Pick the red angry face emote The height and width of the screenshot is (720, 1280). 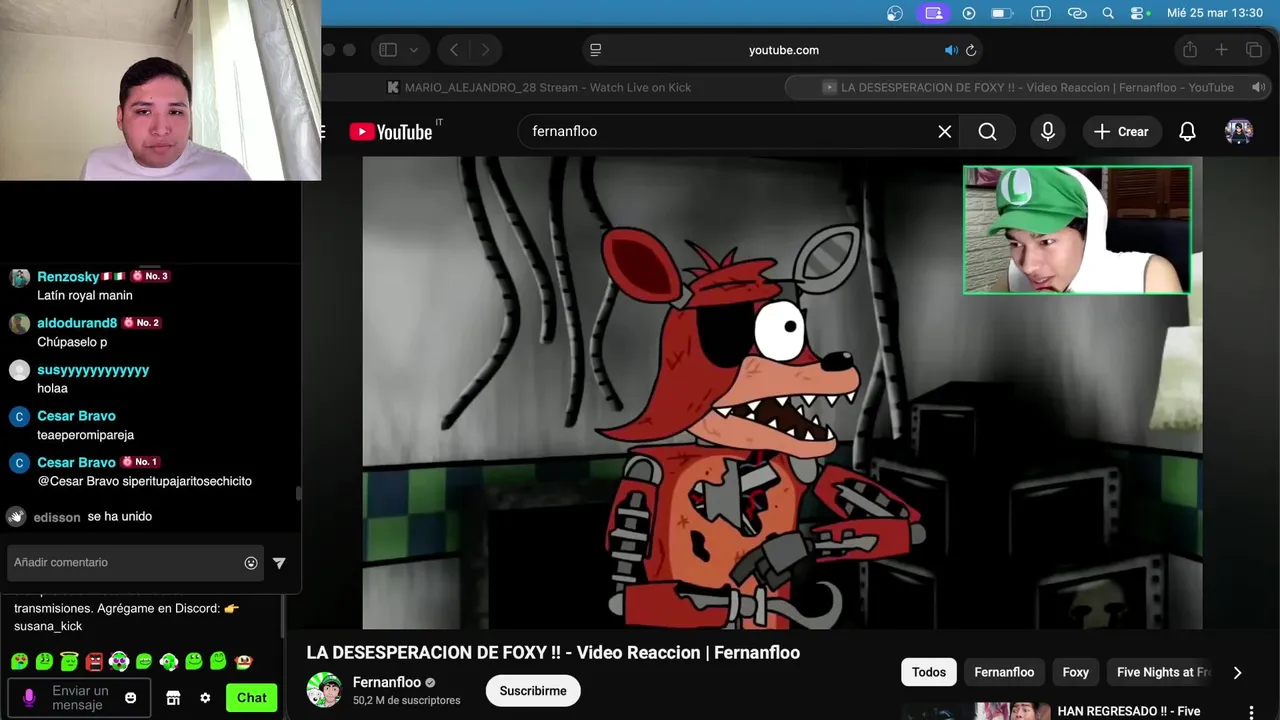[94, 661]
